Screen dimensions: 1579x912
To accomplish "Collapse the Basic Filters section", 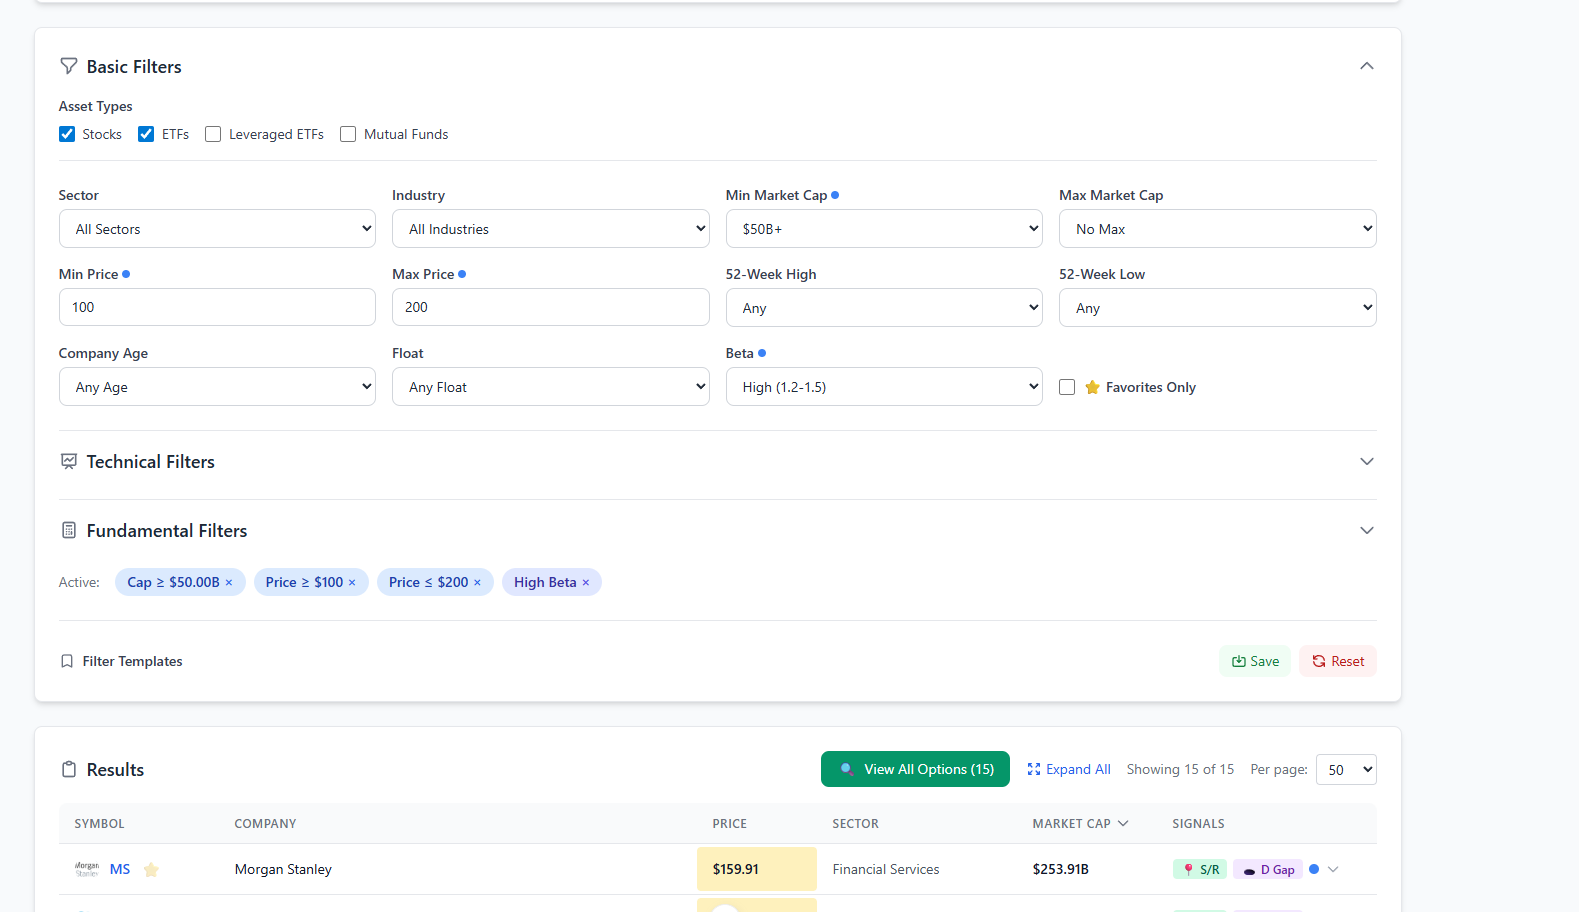I will click(x=1367, y=66).
